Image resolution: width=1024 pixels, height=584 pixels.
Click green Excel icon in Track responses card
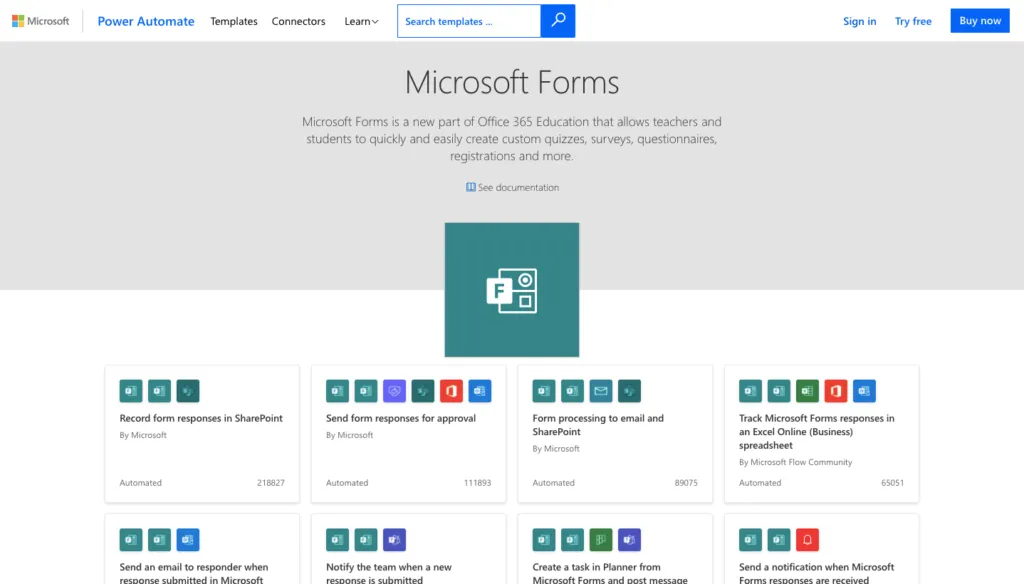coord(807,391)
